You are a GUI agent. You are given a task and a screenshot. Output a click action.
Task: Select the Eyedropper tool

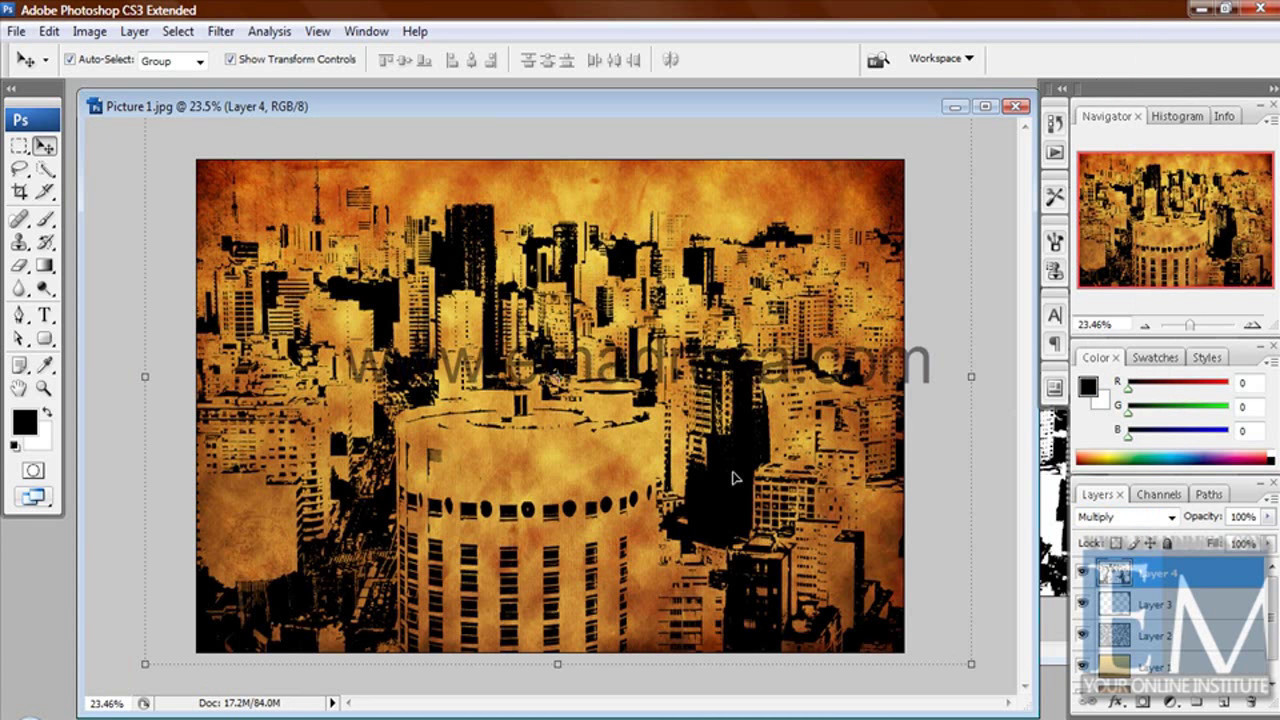click(44, 366)
